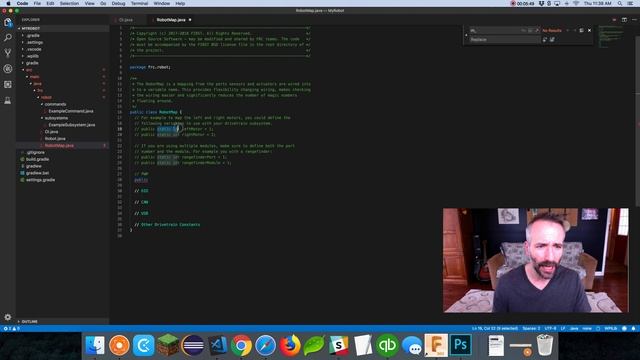
Task: Toggle Find in Selection in find widget
Action: [x=581, y=30]
